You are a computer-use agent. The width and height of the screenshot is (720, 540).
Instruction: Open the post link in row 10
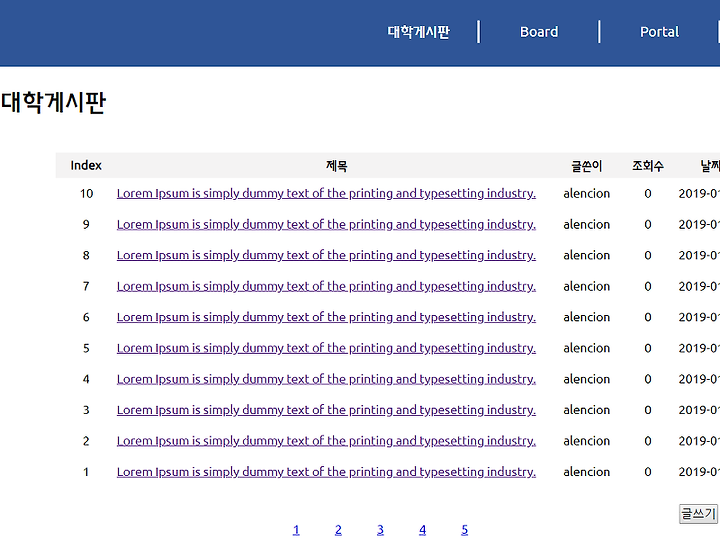coord(326,193)
